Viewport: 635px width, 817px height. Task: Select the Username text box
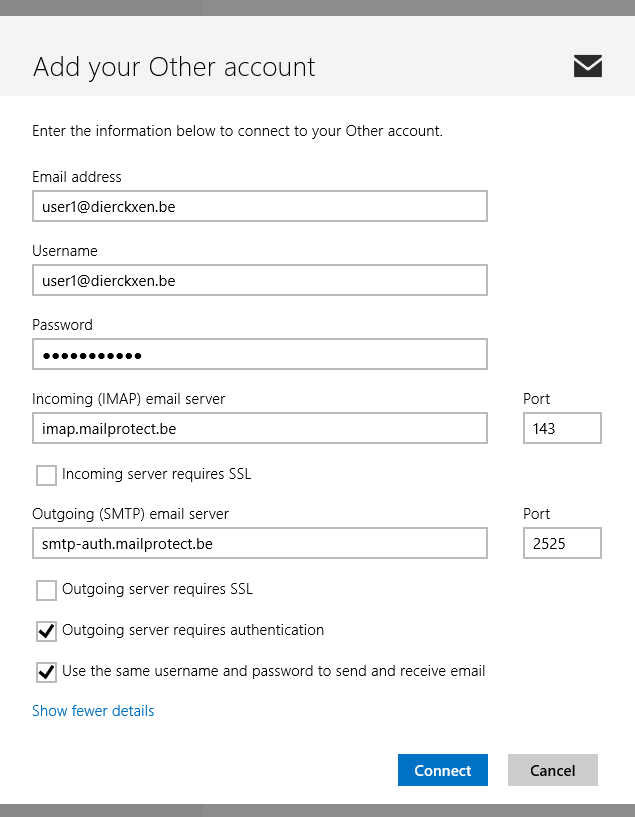[260, 280]
